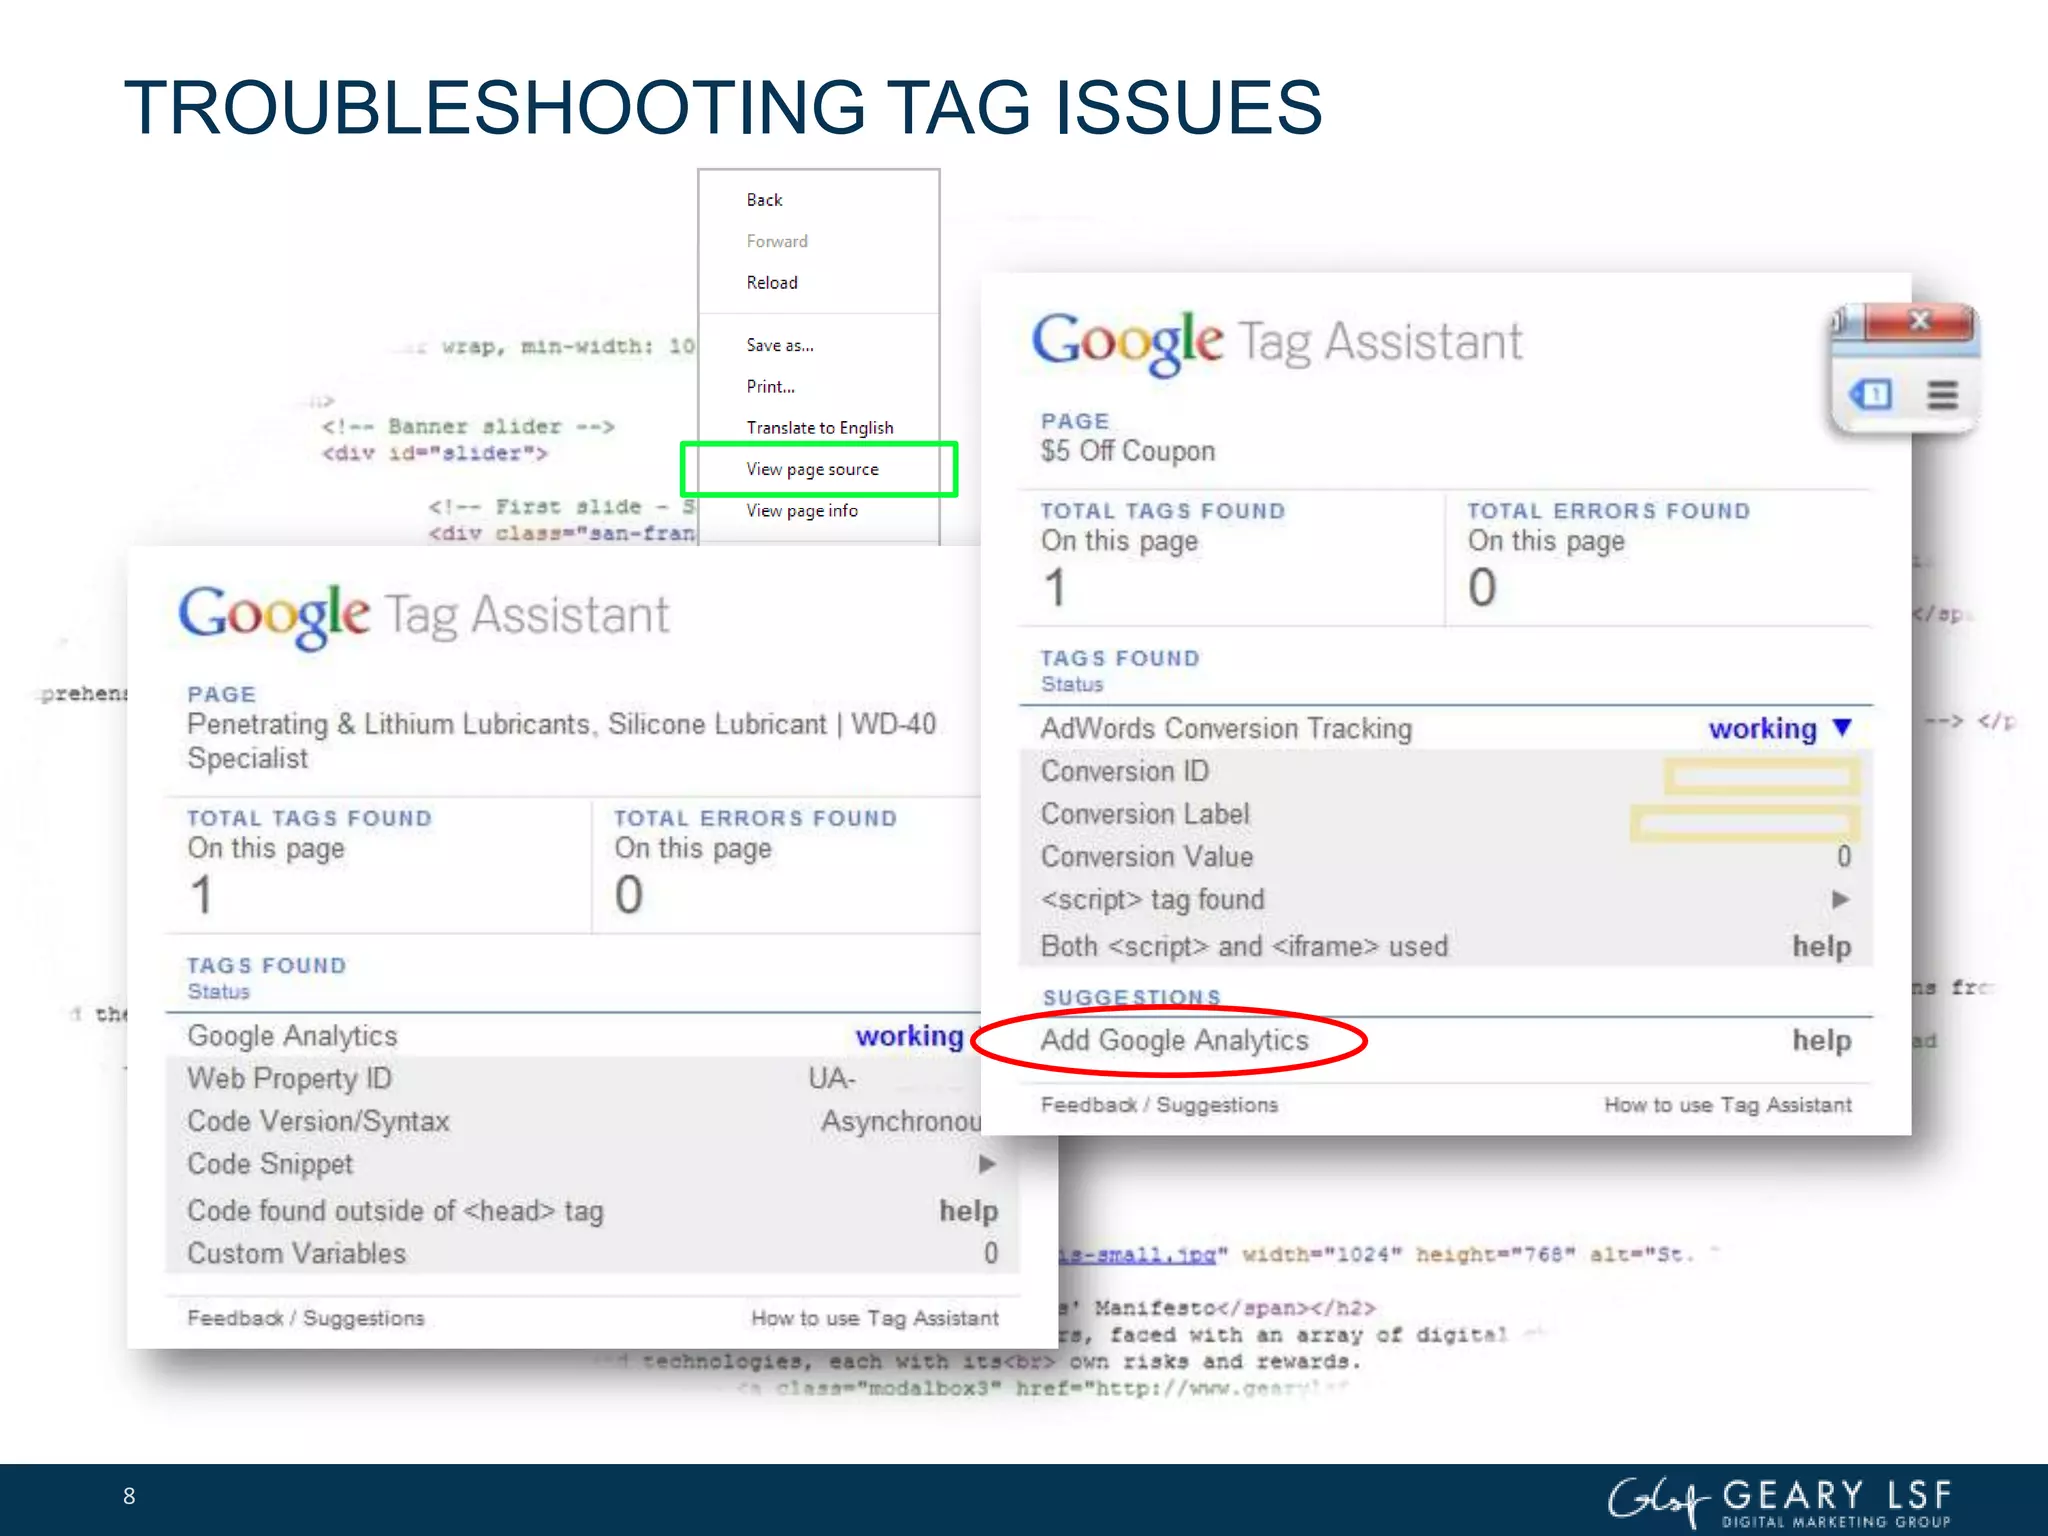Image resolution: width=2048 pixels, height=1536 pixels.
Task: Click the Status label in Analytics panel
Action: click(218, 992)
